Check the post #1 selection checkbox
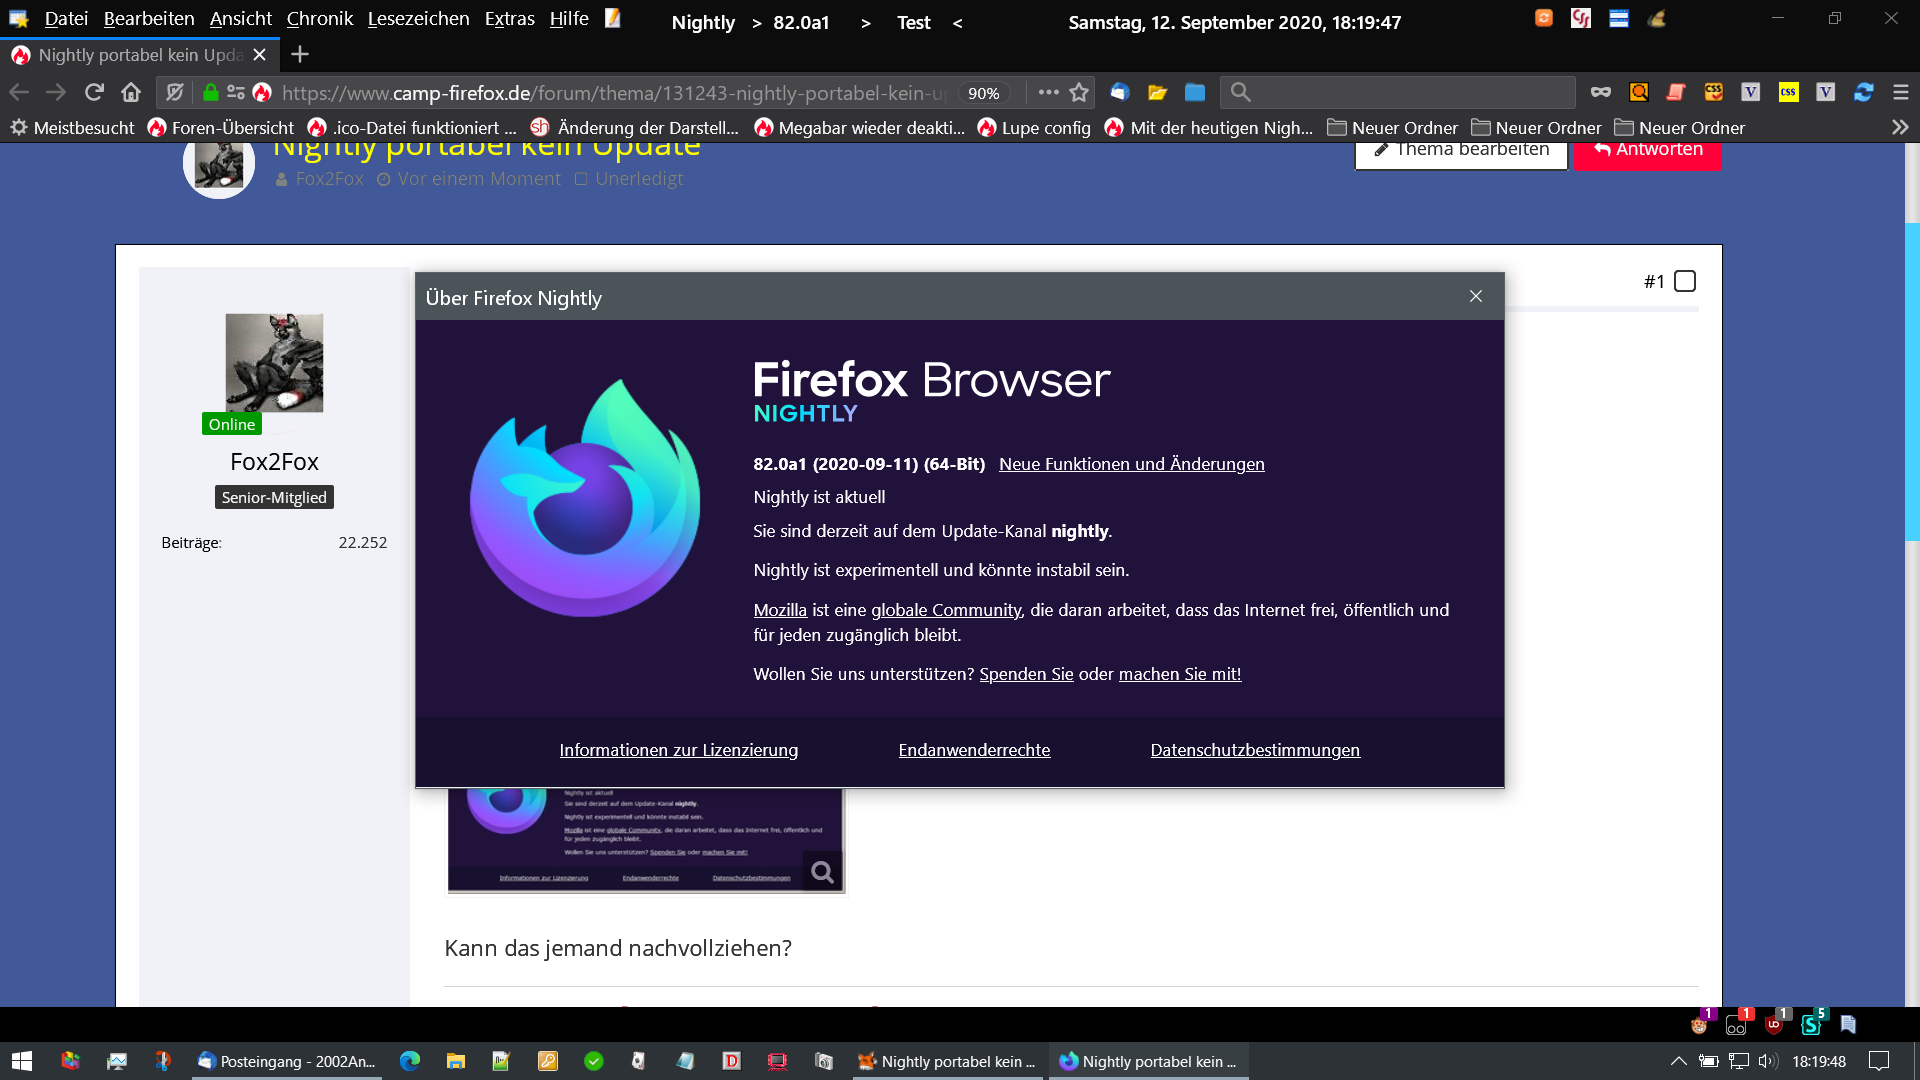This screenshot has width=1920, height=1080. click(1685, 281)
